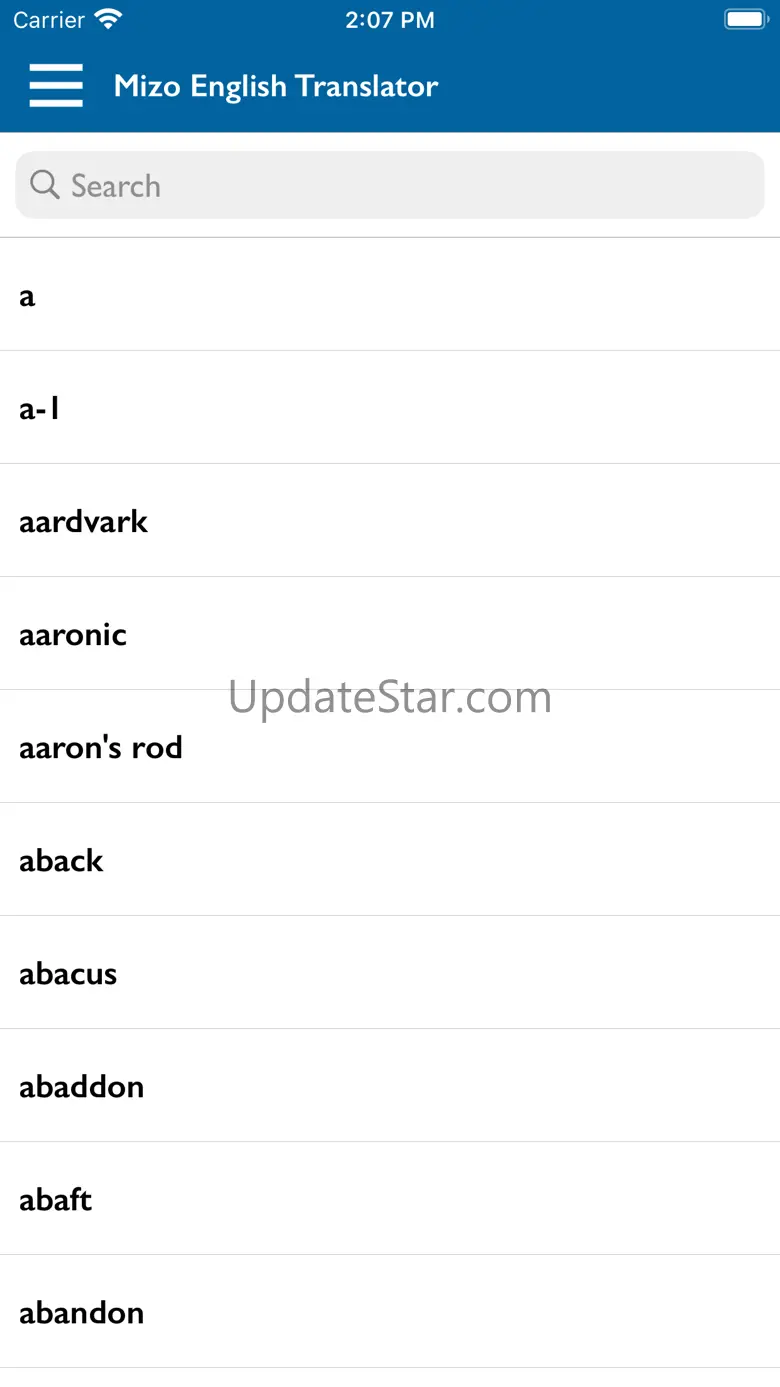
Task: Tap the magnifying glass search icon
Action: [x=45, y=184]
